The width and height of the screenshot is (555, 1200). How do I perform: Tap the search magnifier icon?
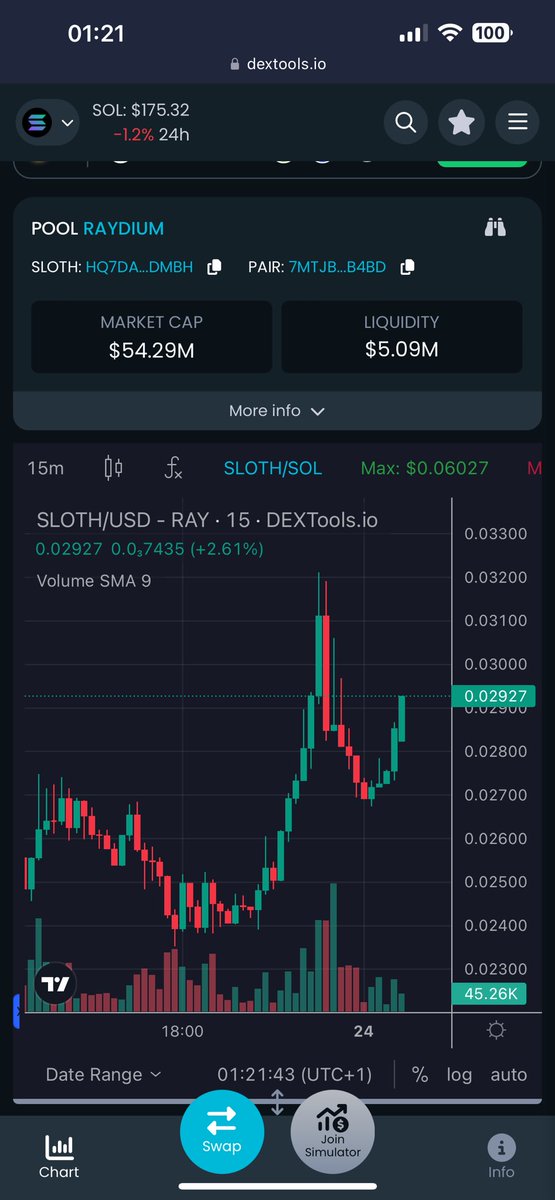(x=405, y=123)
